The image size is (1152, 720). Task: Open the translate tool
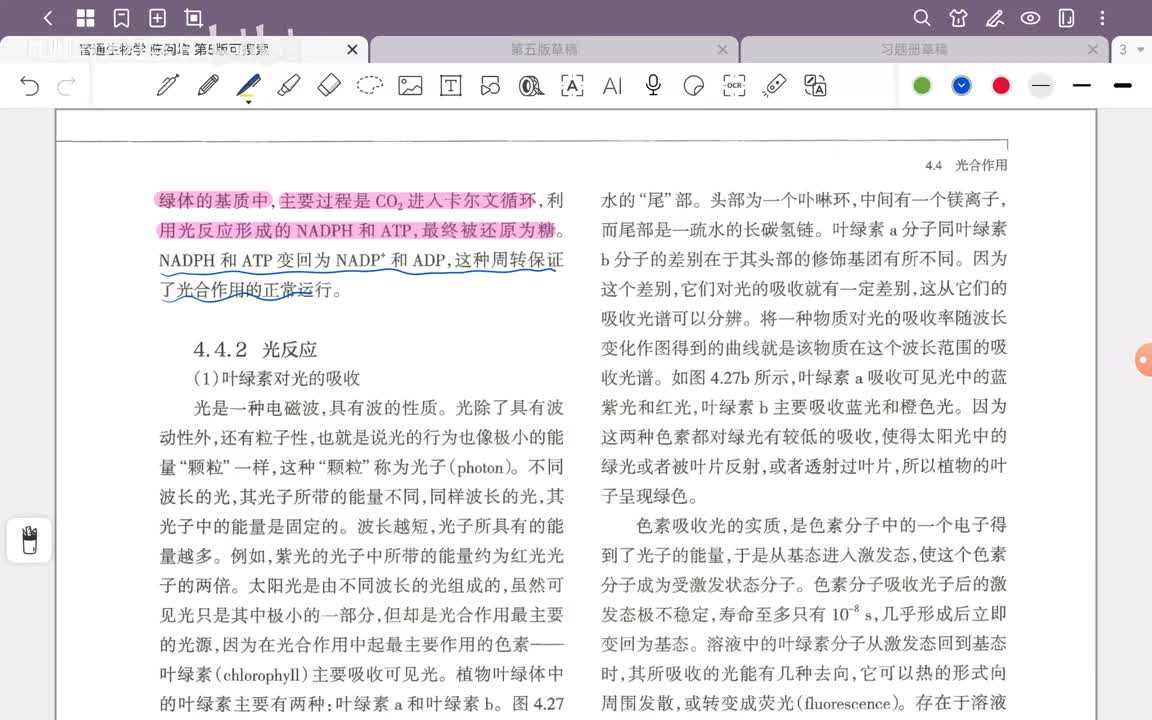815,86
